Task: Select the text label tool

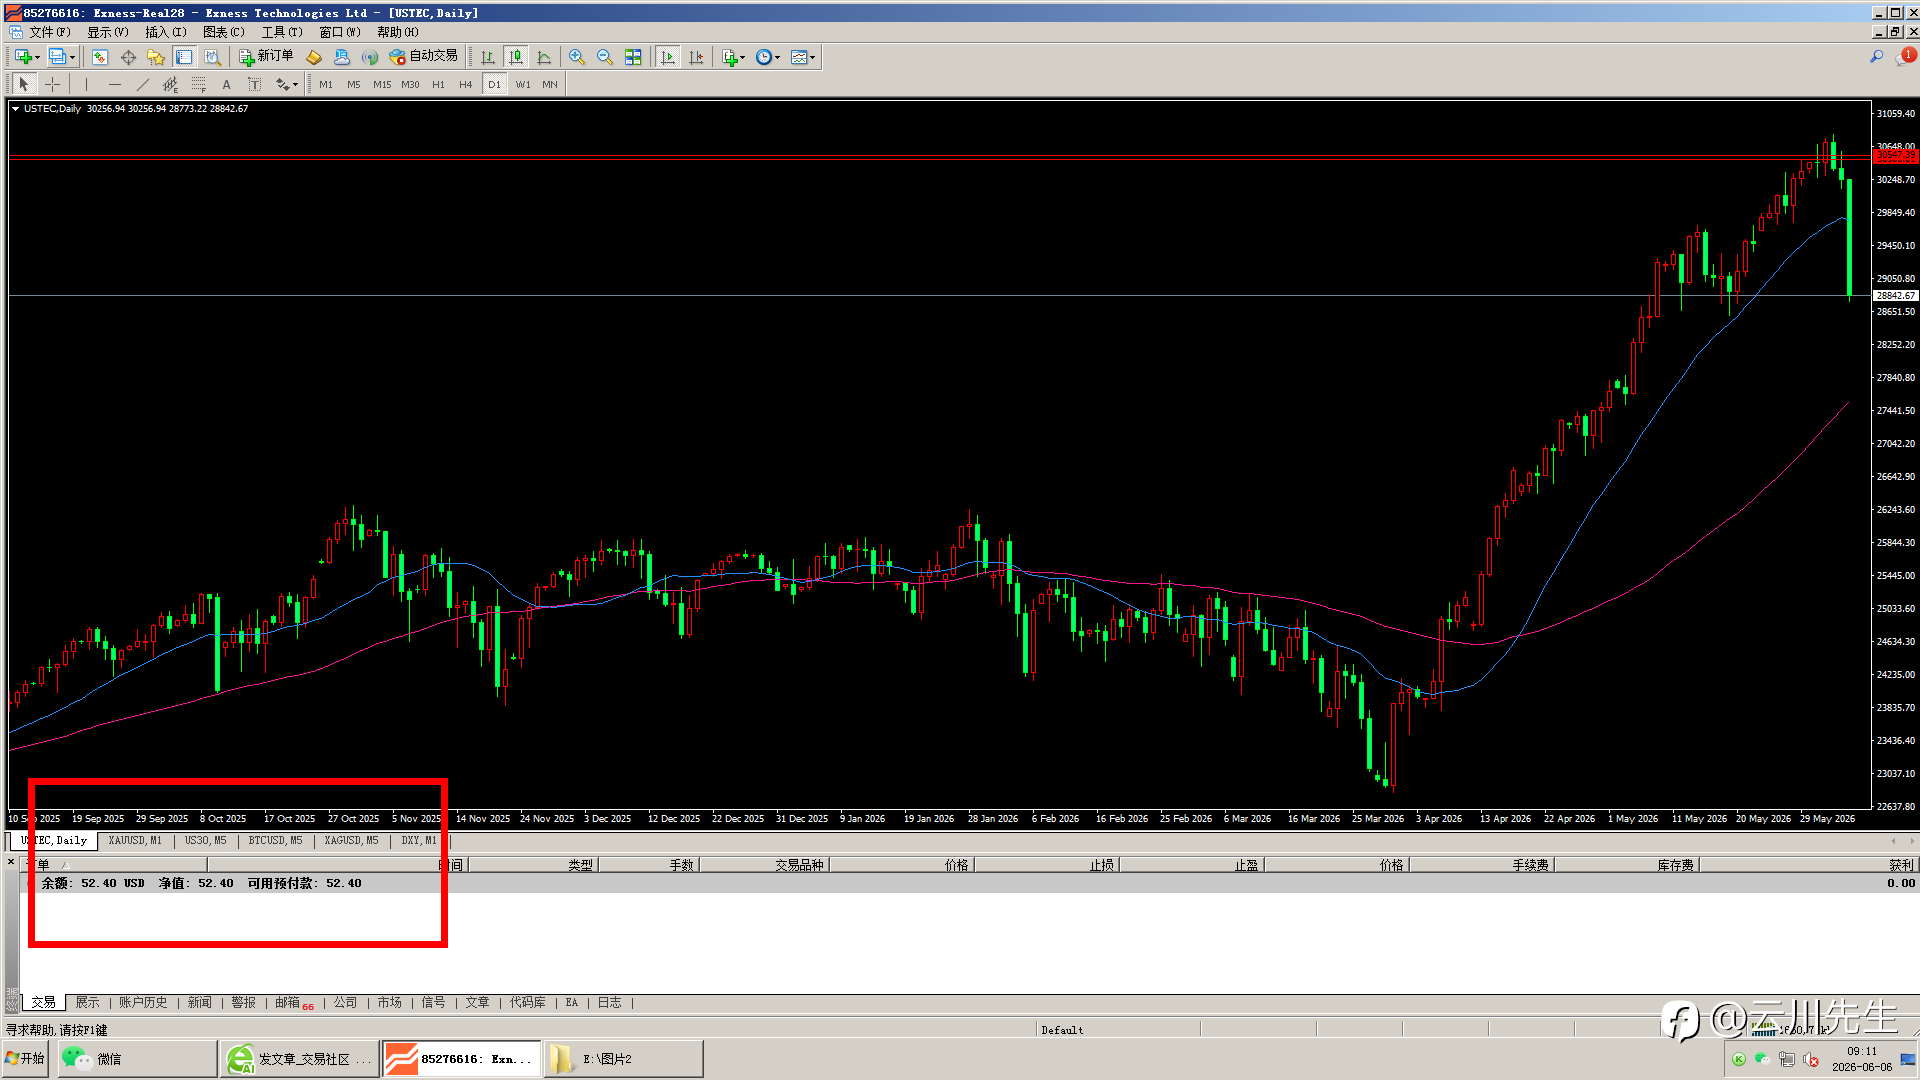Action: click(x=254, y=85)
